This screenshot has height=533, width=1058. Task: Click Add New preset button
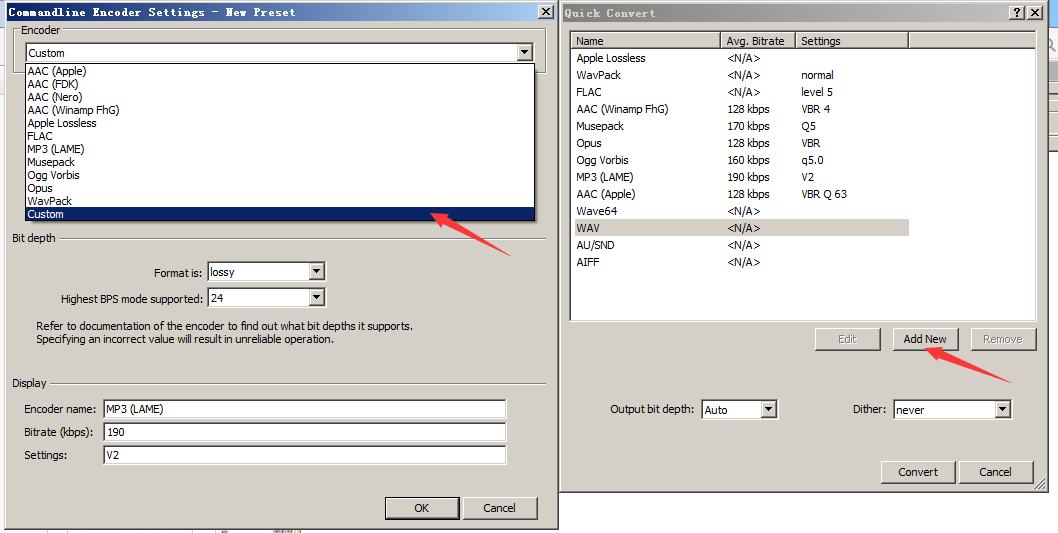925,339
